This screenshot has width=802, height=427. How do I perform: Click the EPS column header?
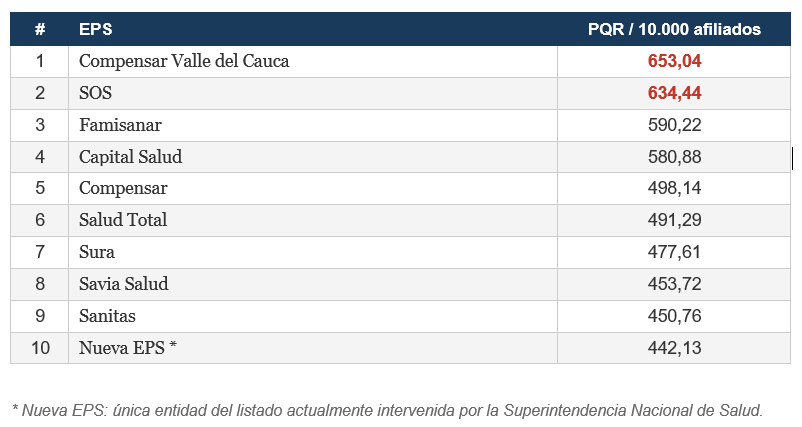[x=96, y=30]
